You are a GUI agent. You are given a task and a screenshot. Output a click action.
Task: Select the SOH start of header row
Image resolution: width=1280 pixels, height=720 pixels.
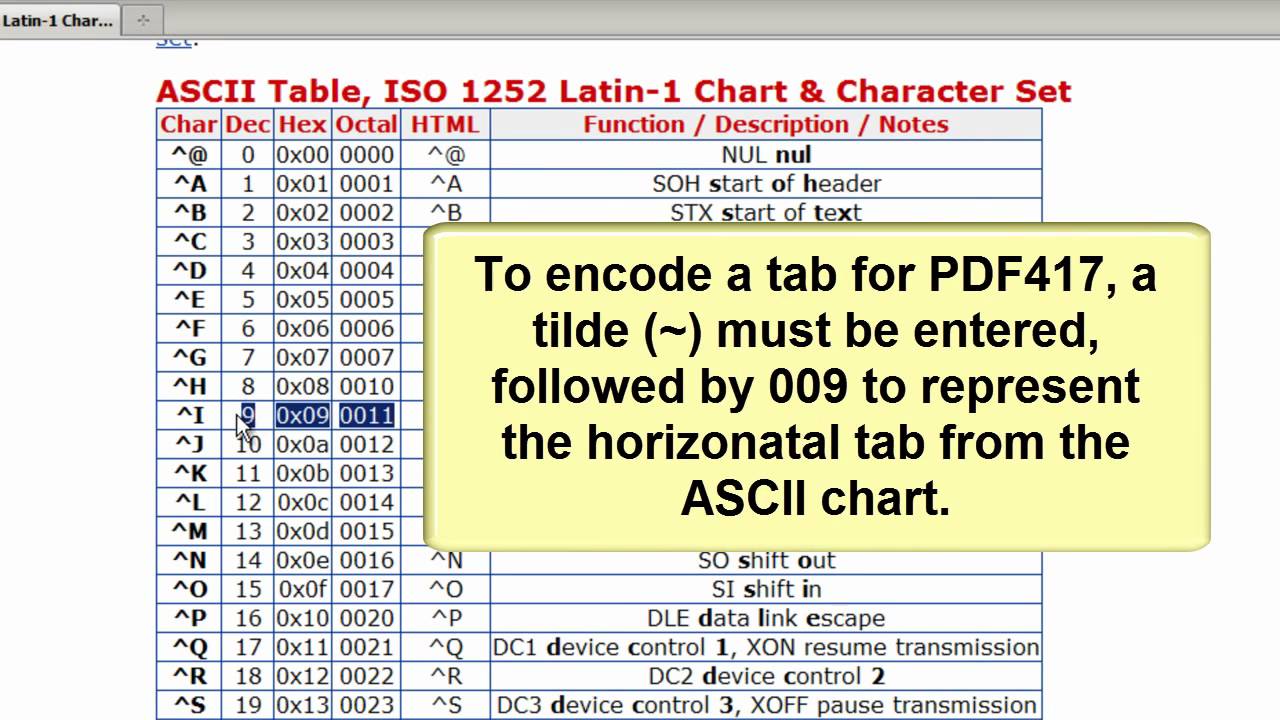click(766, 184)
